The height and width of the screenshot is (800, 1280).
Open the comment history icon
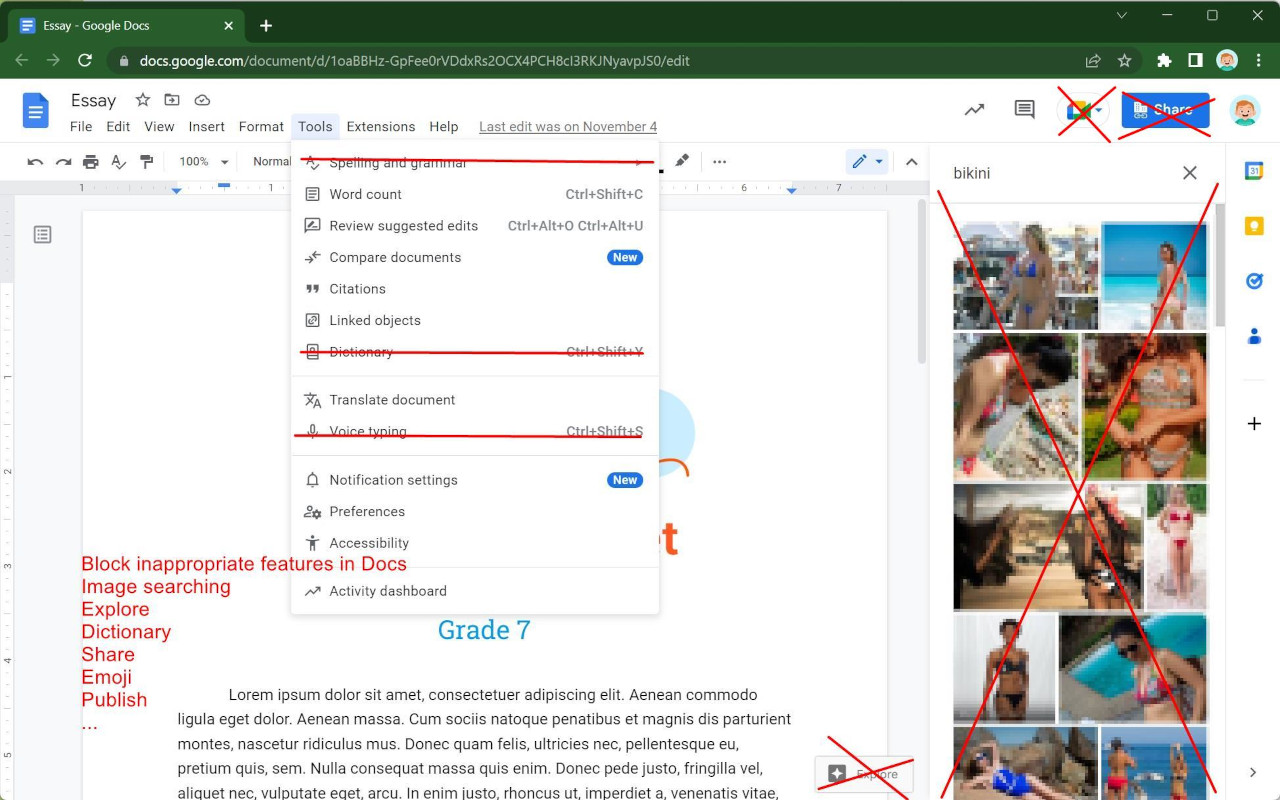[x=1024, y=110]
